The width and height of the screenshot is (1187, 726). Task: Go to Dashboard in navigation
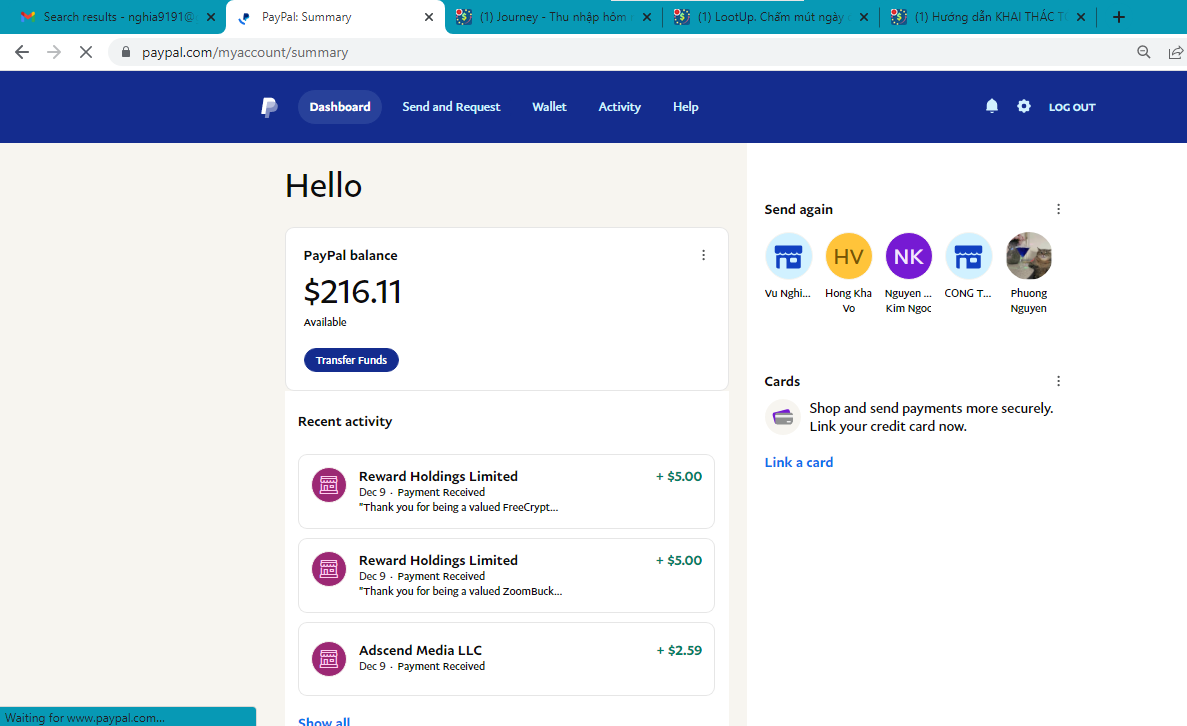pos(340,107)
